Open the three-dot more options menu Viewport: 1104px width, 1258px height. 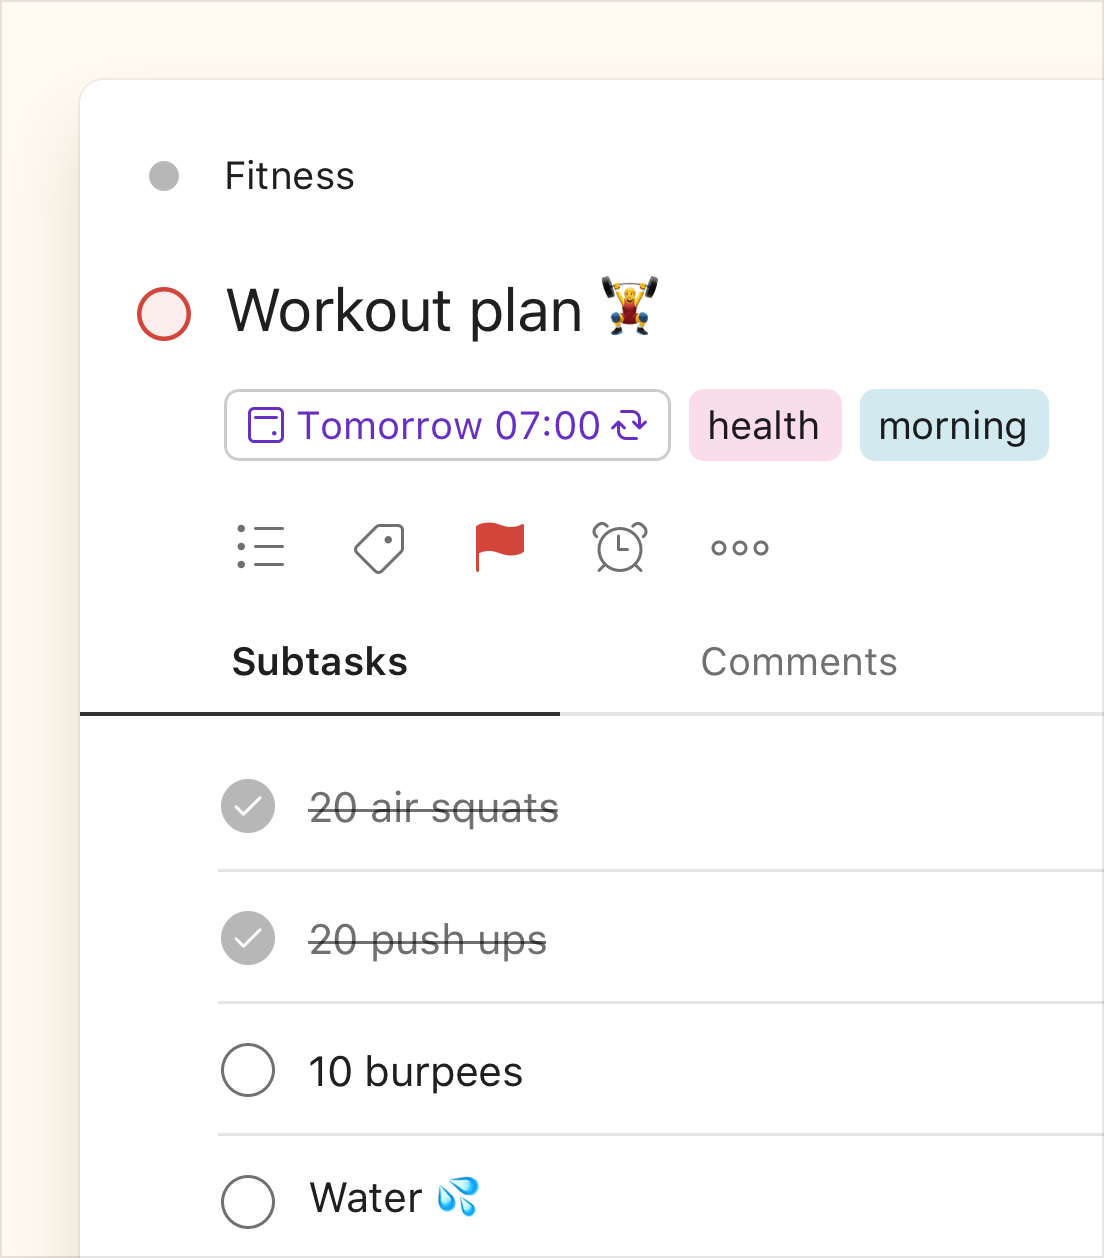(x=740, y=547)
